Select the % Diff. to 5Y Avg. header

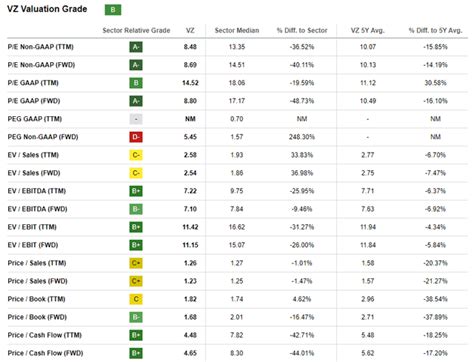coord(435,30)
